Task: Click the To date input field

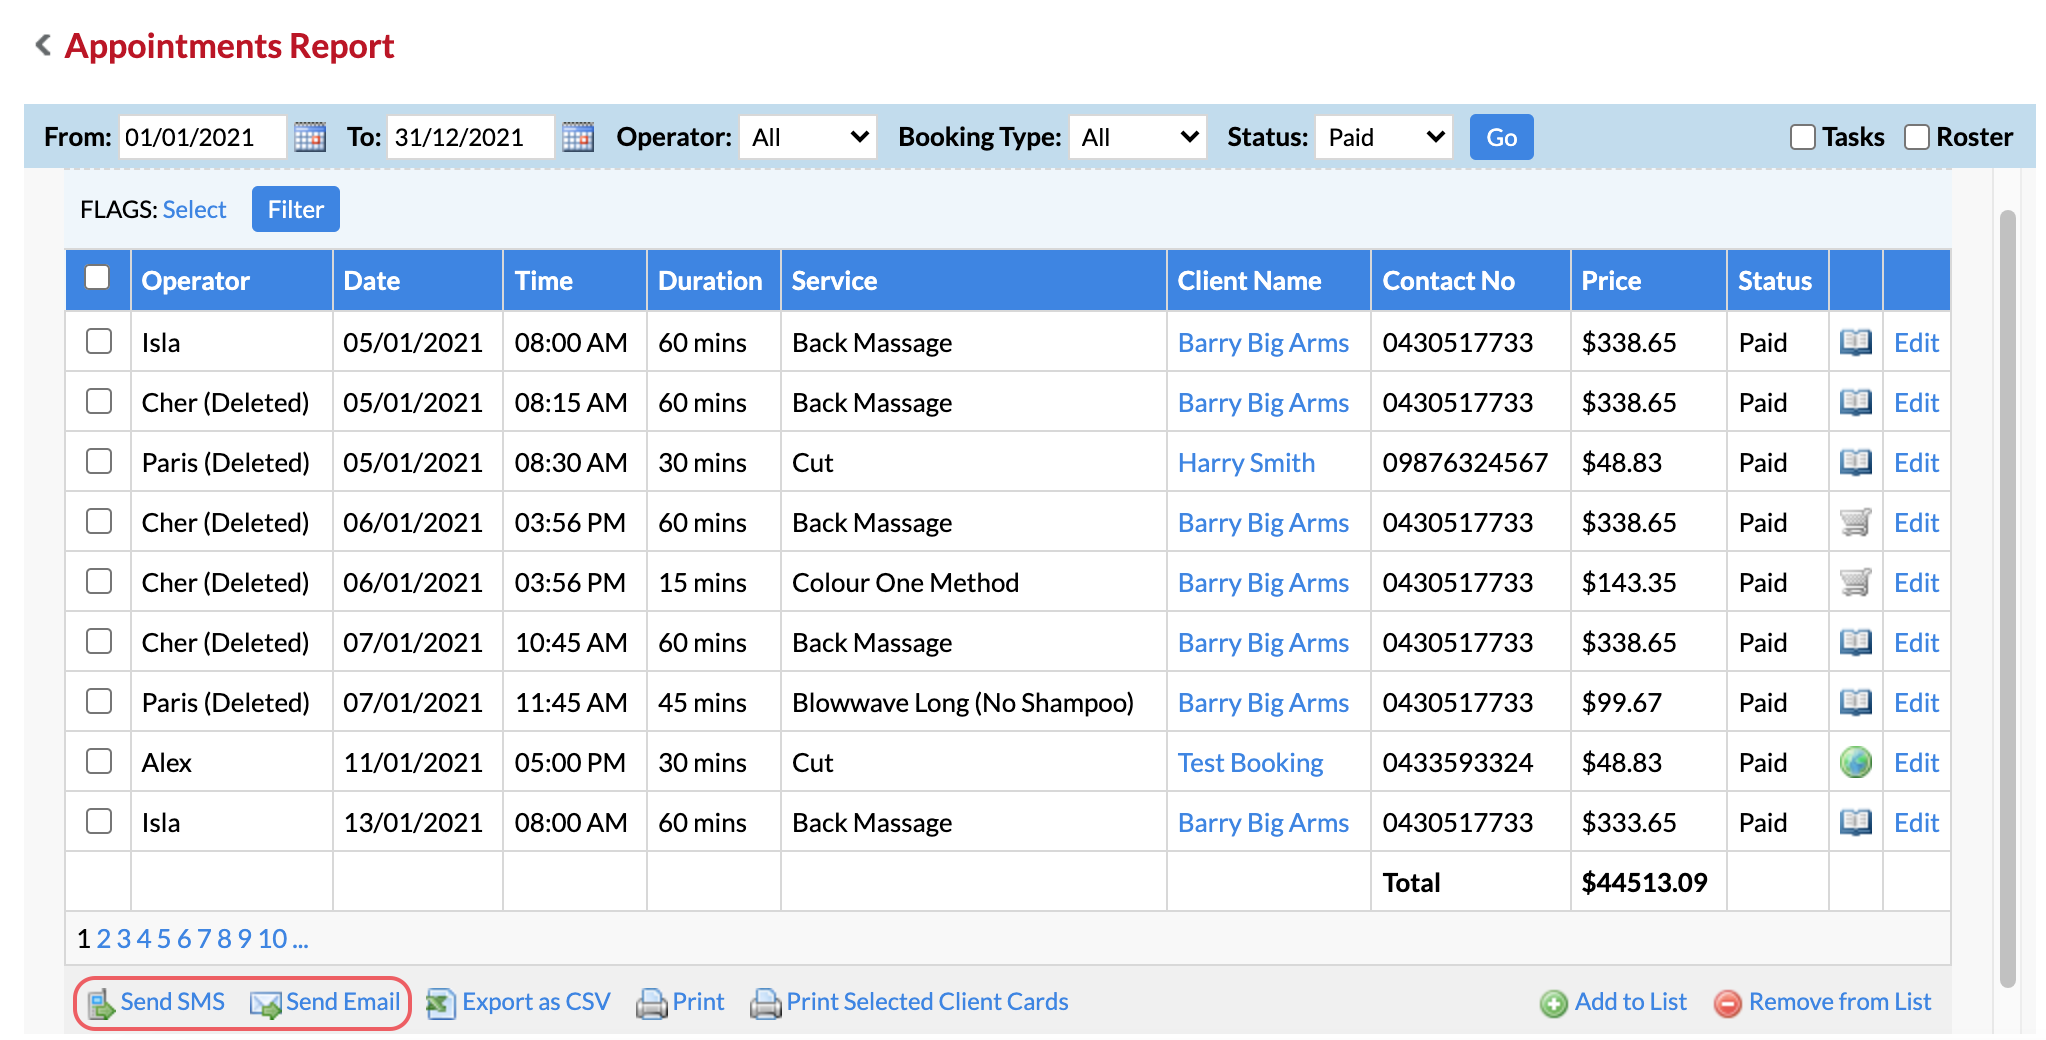Action: pos(471,137)
